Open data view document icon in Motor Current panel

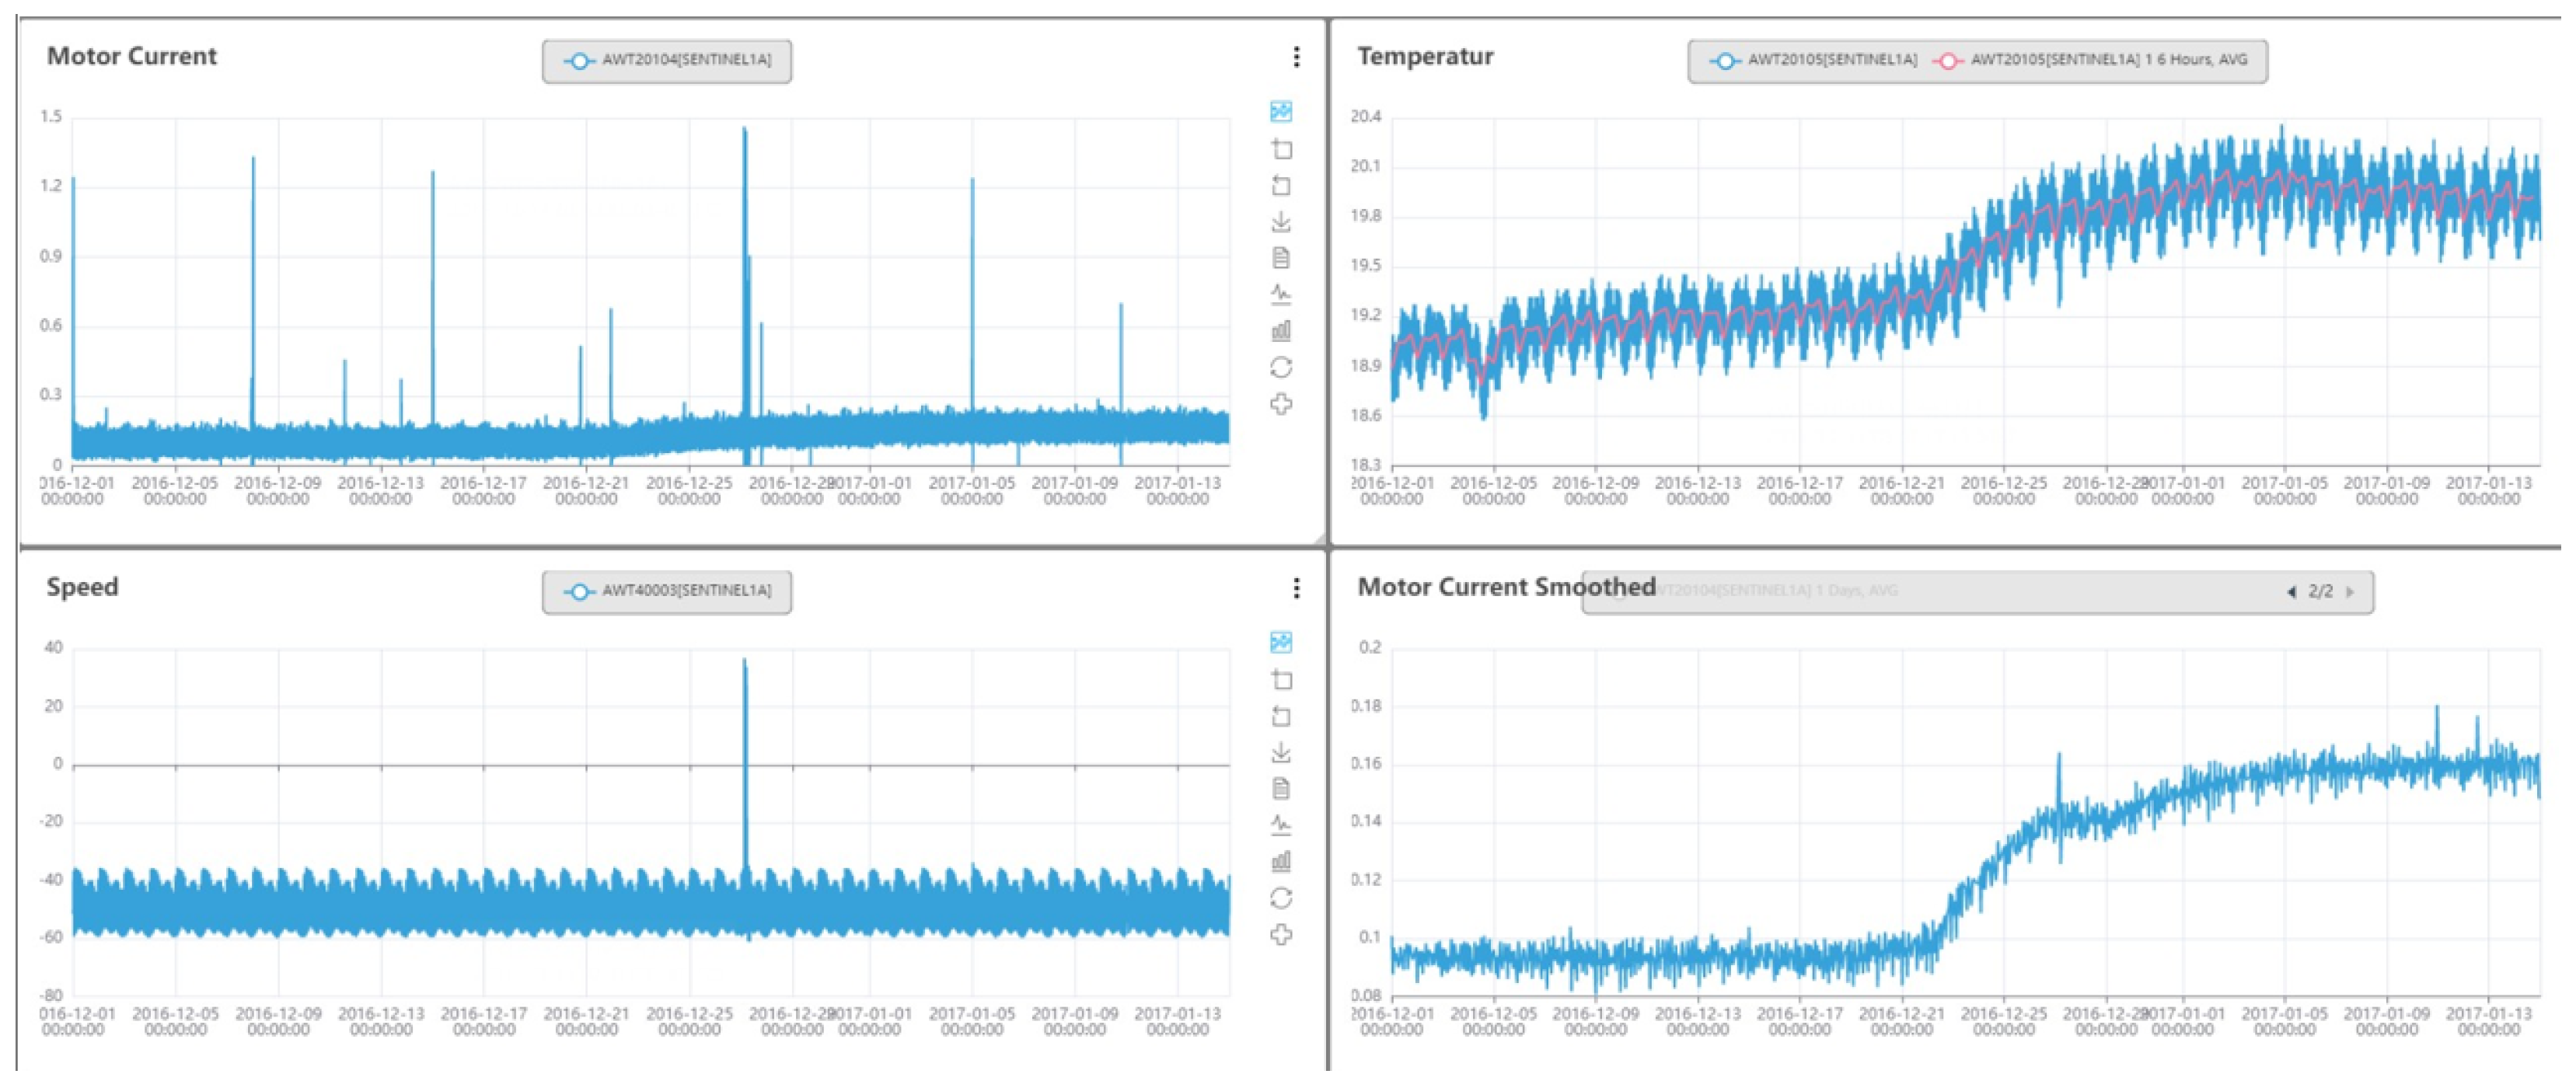[x=1281, y=258]
